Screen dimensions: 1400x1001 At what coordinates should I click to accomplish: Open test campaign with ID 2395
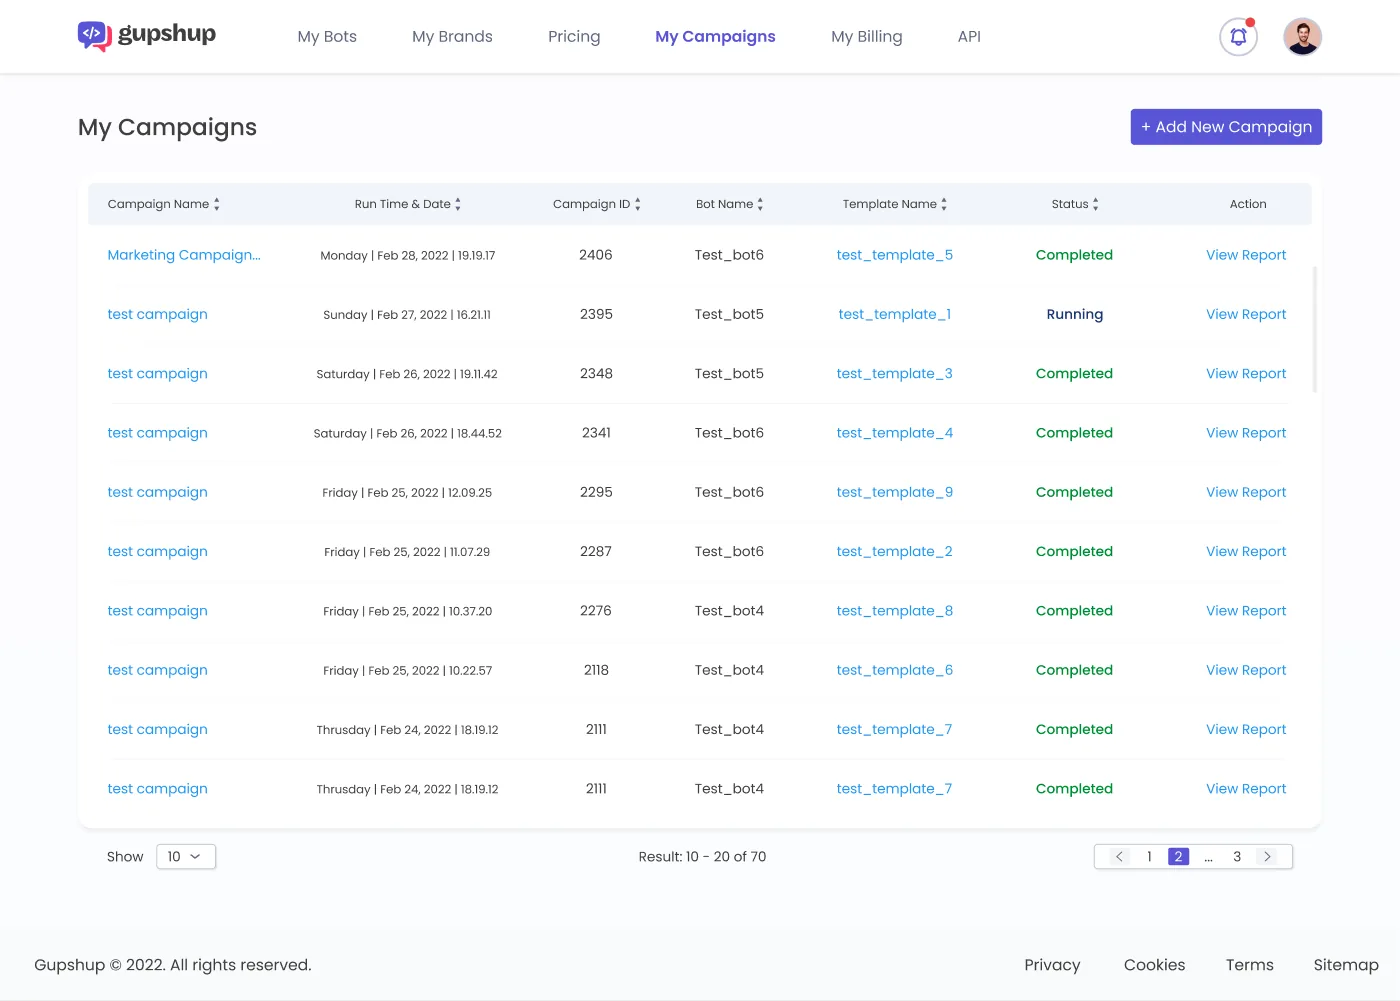click(x=158, y=314)
